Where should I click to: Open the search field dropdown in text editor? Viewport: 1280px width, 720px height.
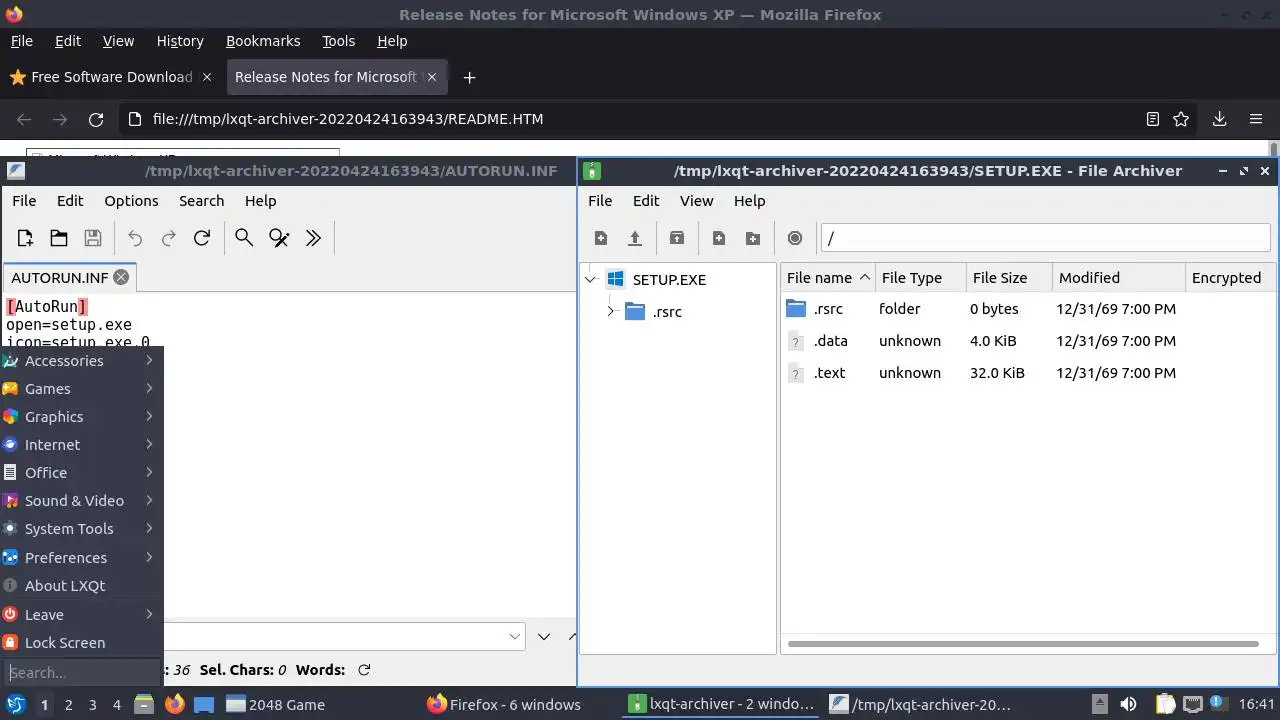tap(515, 636)
